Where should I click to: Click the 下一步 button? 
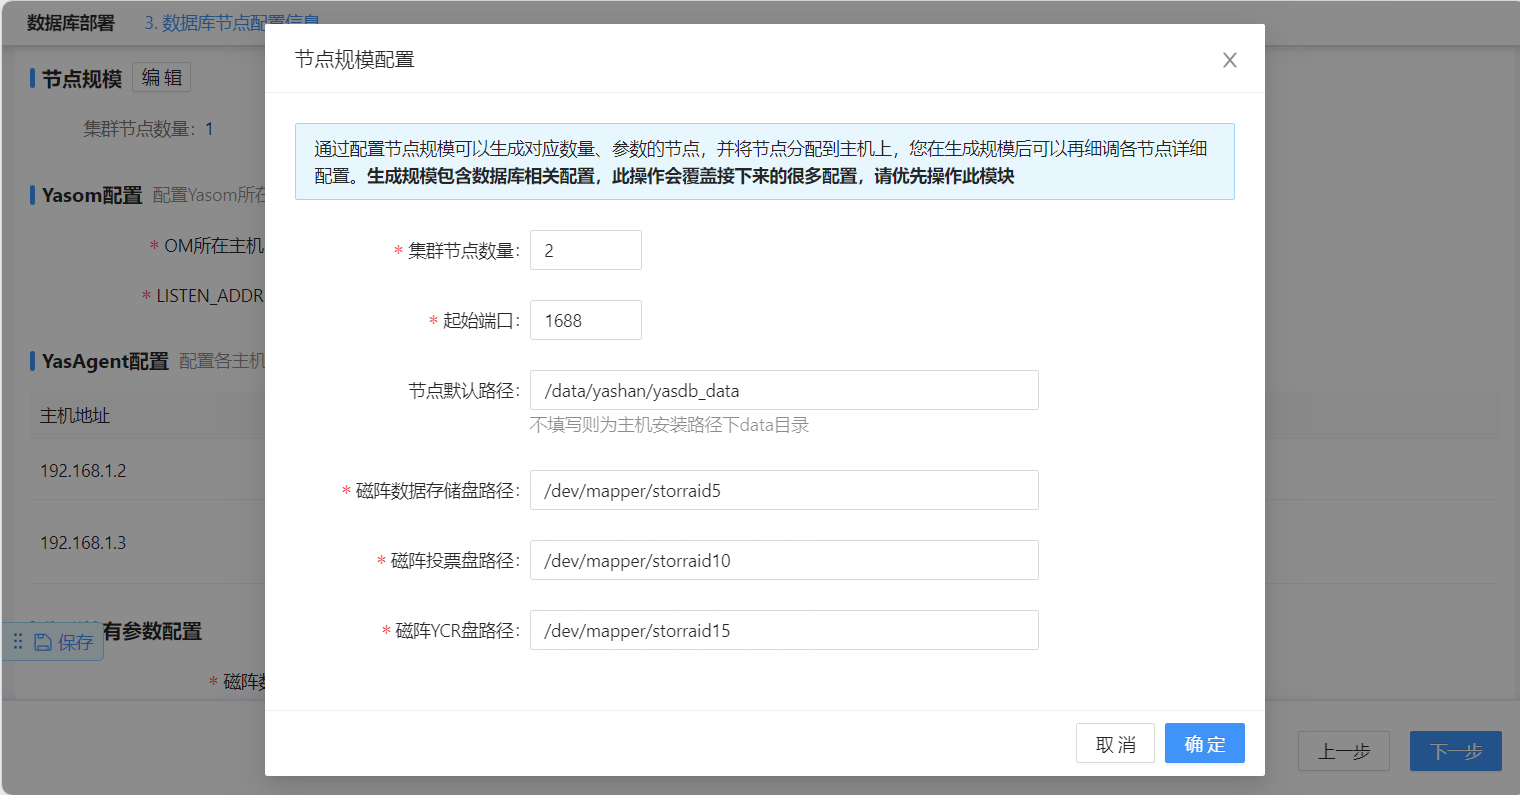point(1456,751)
